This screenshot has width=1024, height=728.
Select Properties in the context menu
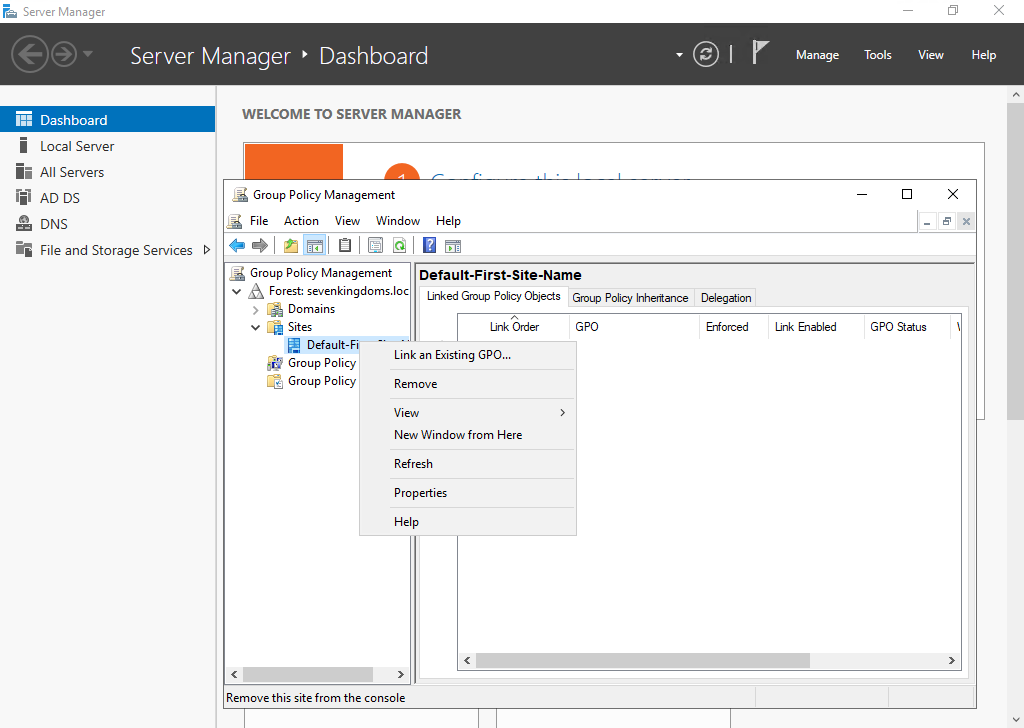click(x=420, y=493)
